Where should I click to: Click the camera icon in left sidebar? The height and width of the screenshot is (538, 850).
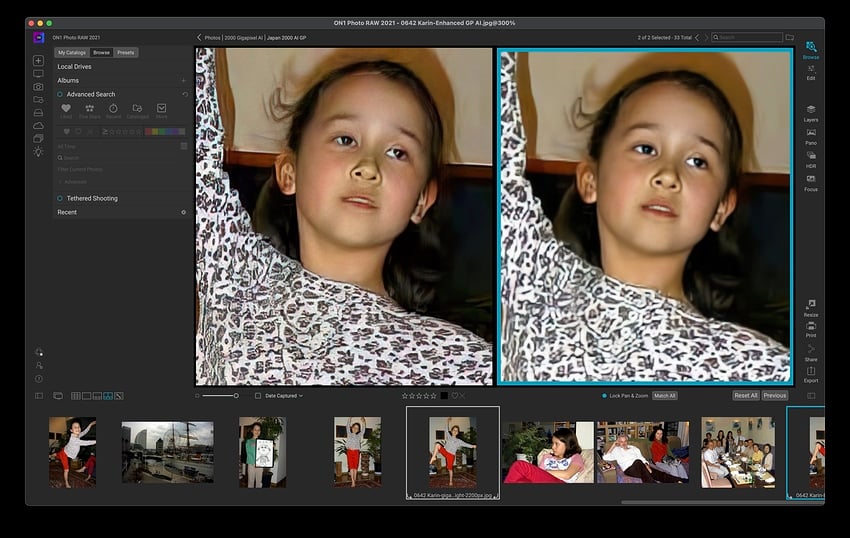pyautogui.click(x=38, y=87)
